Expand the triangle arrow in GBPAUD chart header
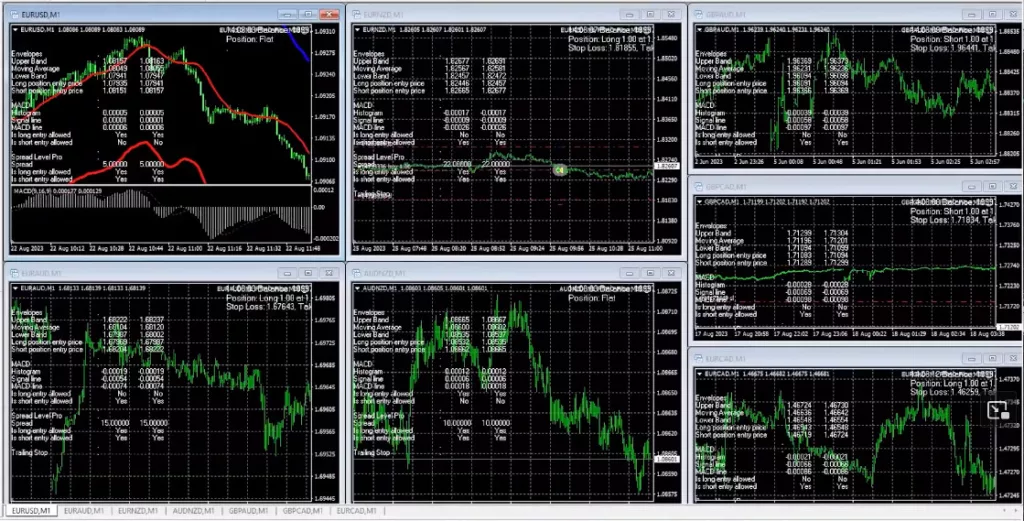 [x=700, y=30]
